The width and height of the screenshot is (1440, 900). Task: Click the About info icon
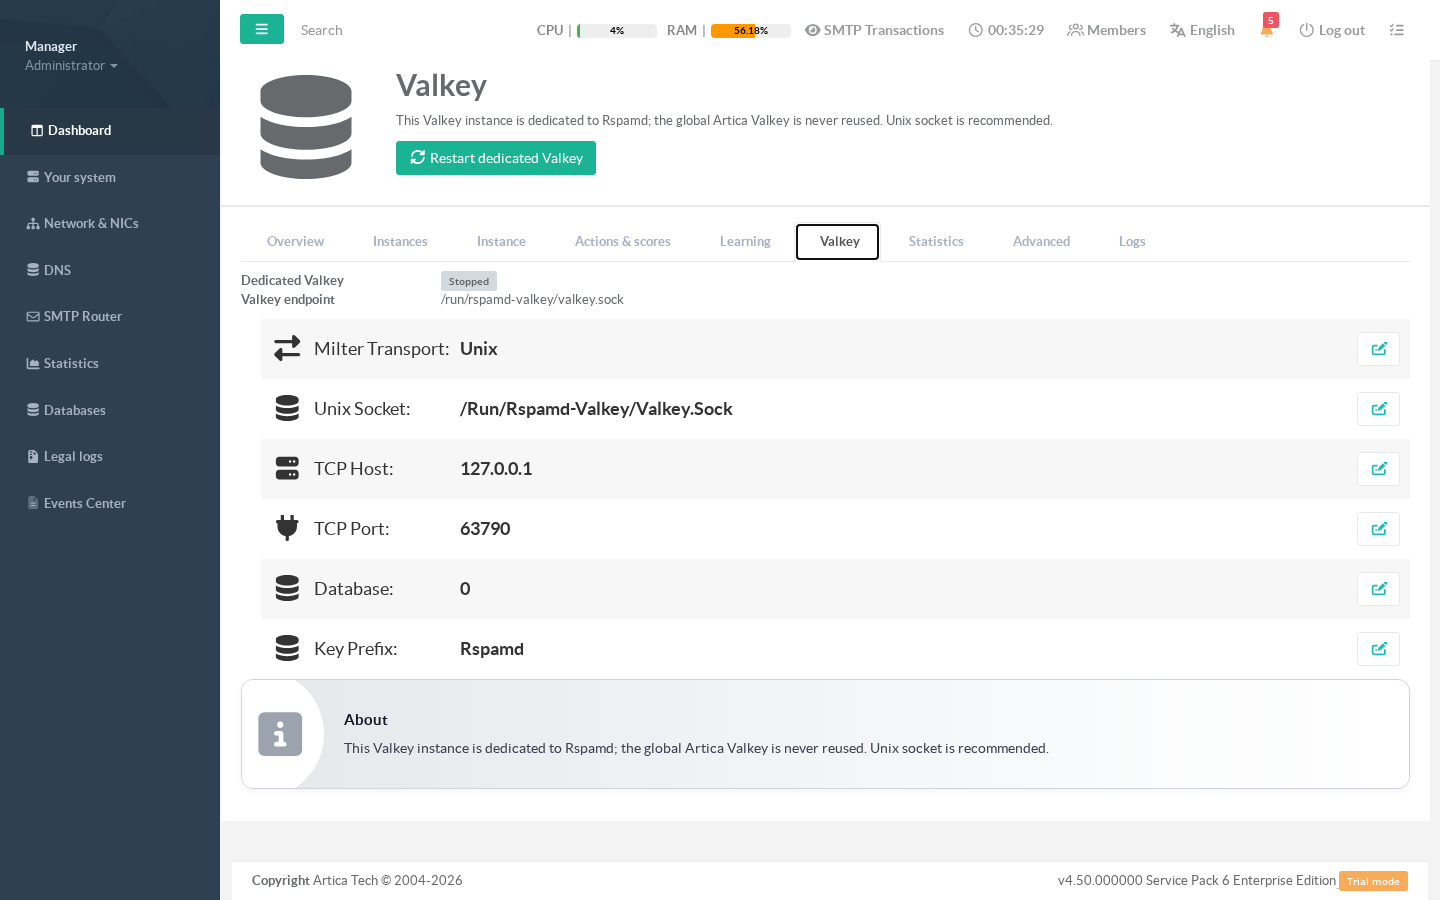tap(280, 734)
